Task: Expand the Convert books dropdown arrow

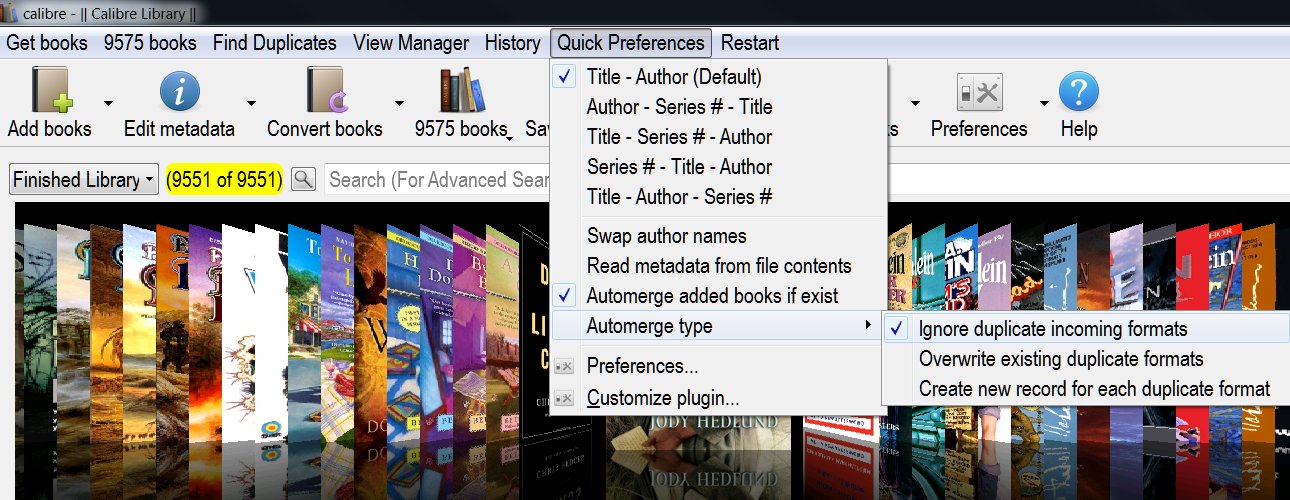Action: click(399, 102)
